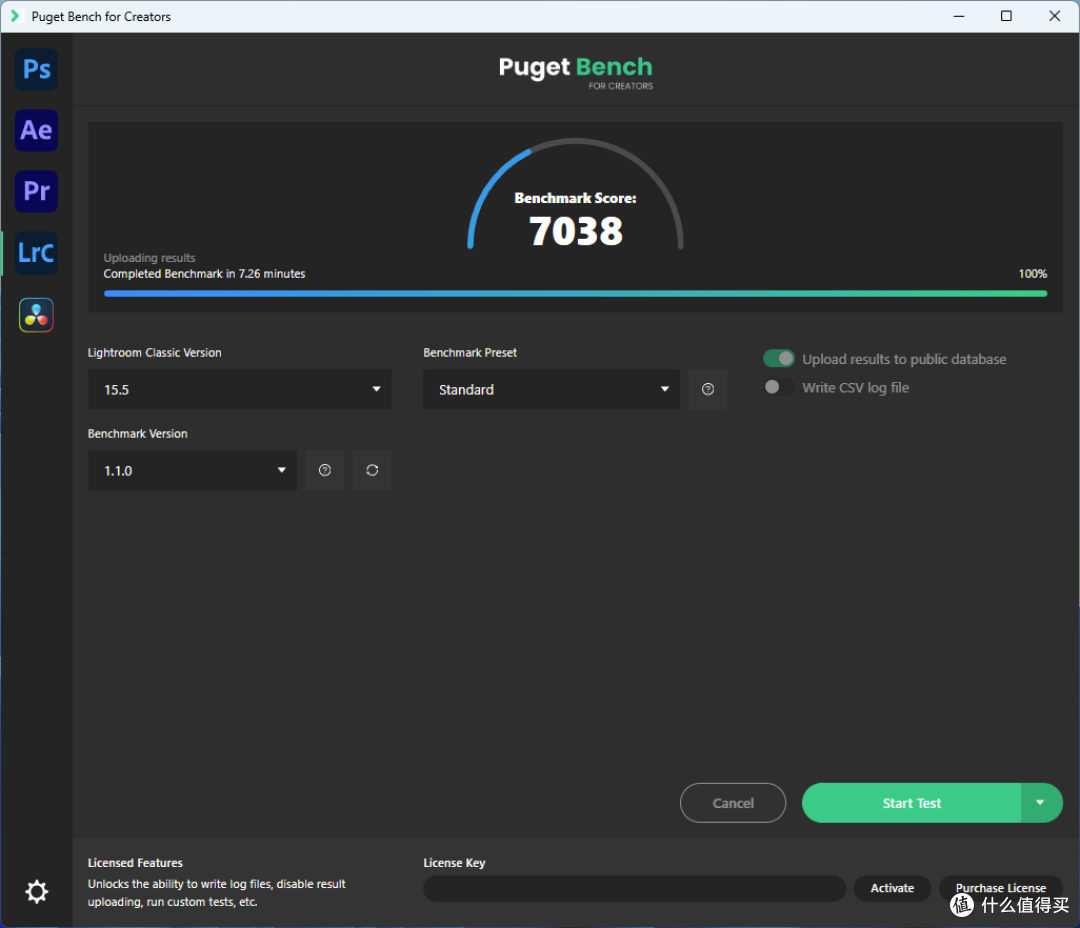This screenshot has width=1080, height=928.
Task: Open the After Effects benchmark icon
Action: tap(37, 130)
